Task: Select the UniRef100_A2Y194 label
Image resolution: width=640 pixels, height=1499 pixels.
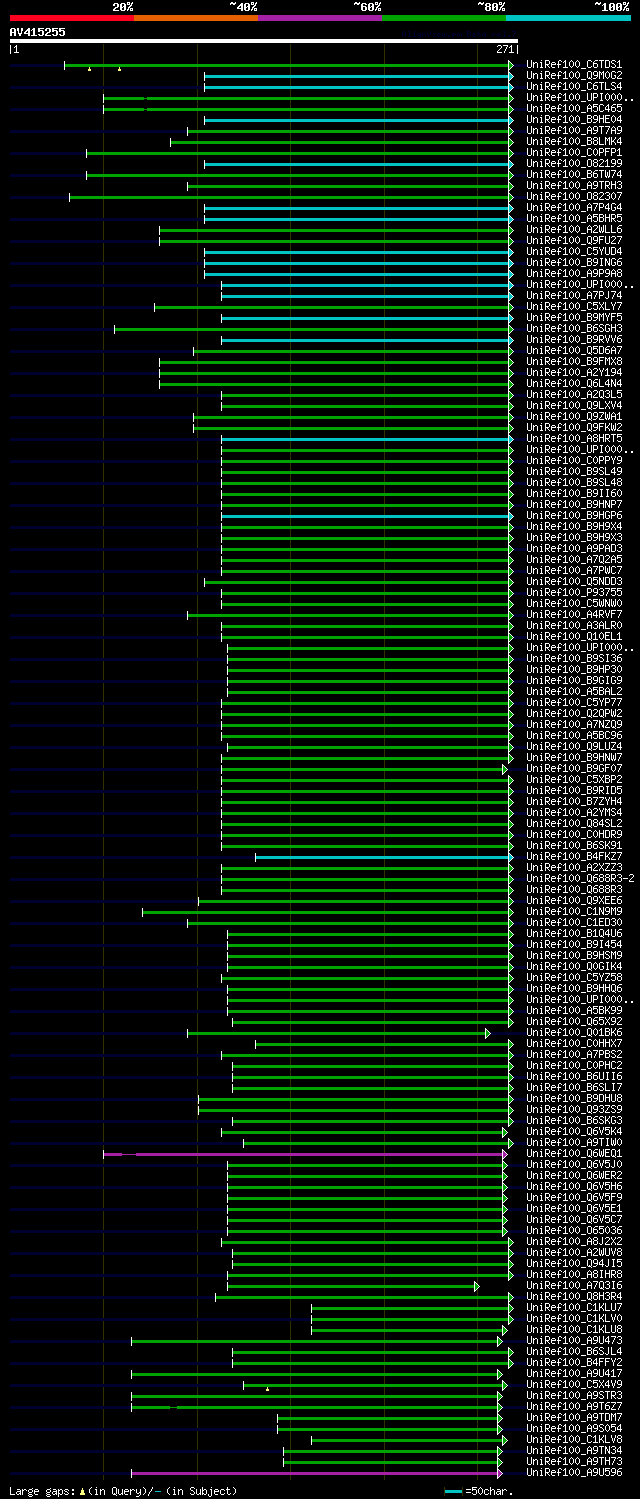Action: 573,373
